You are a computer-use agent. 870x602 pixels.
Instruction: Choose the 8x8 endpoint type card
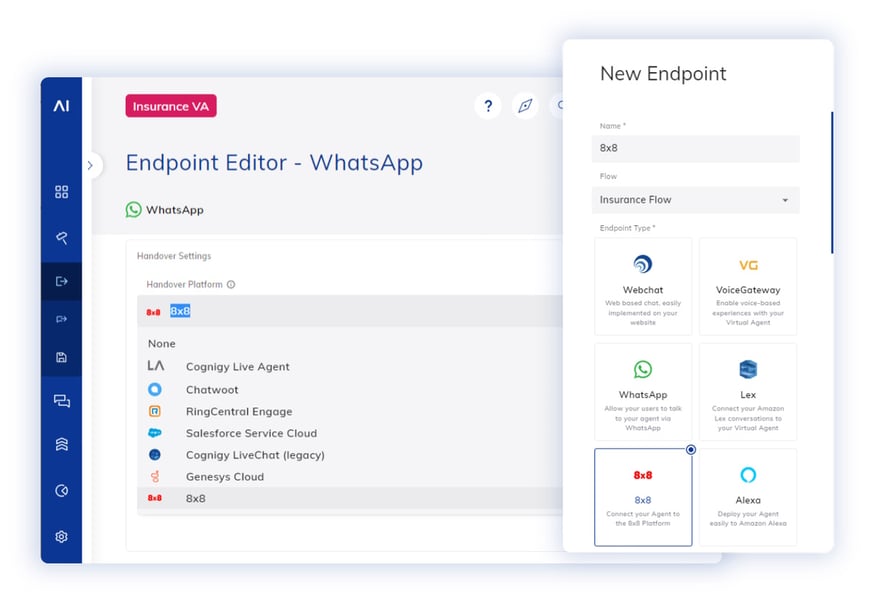coord(643,497)
